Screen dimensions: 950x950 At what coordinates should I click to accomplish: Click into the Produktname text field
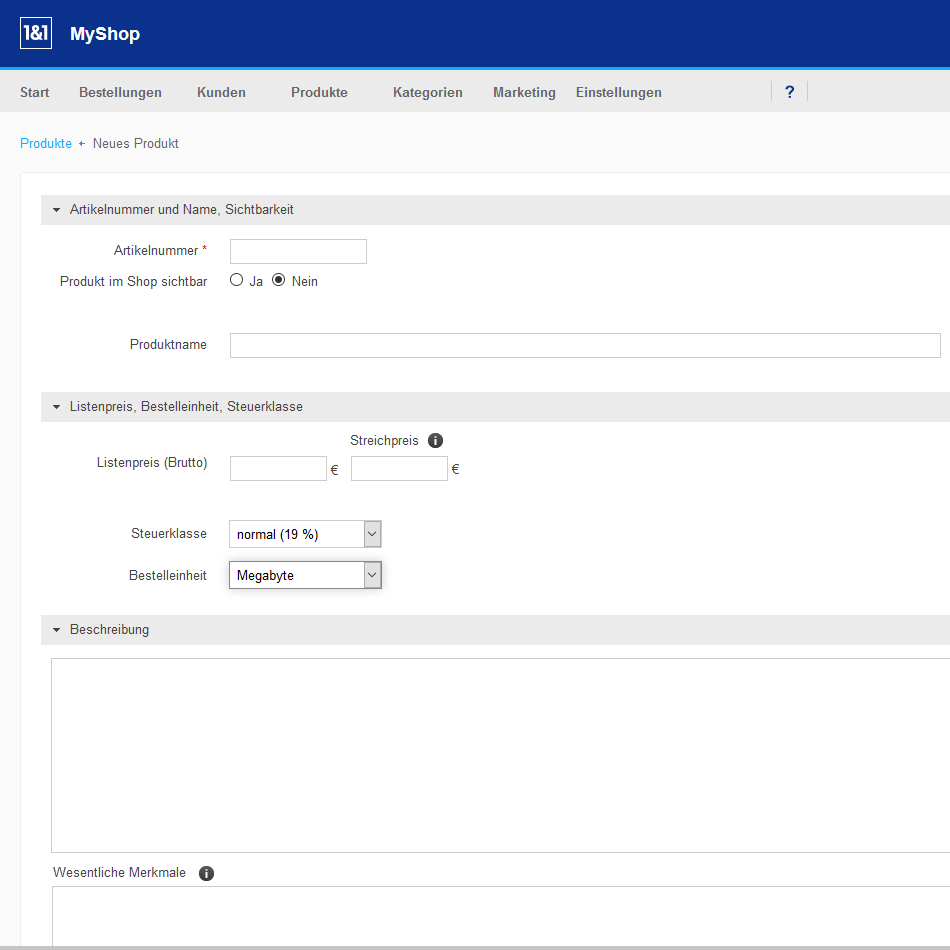585,345
